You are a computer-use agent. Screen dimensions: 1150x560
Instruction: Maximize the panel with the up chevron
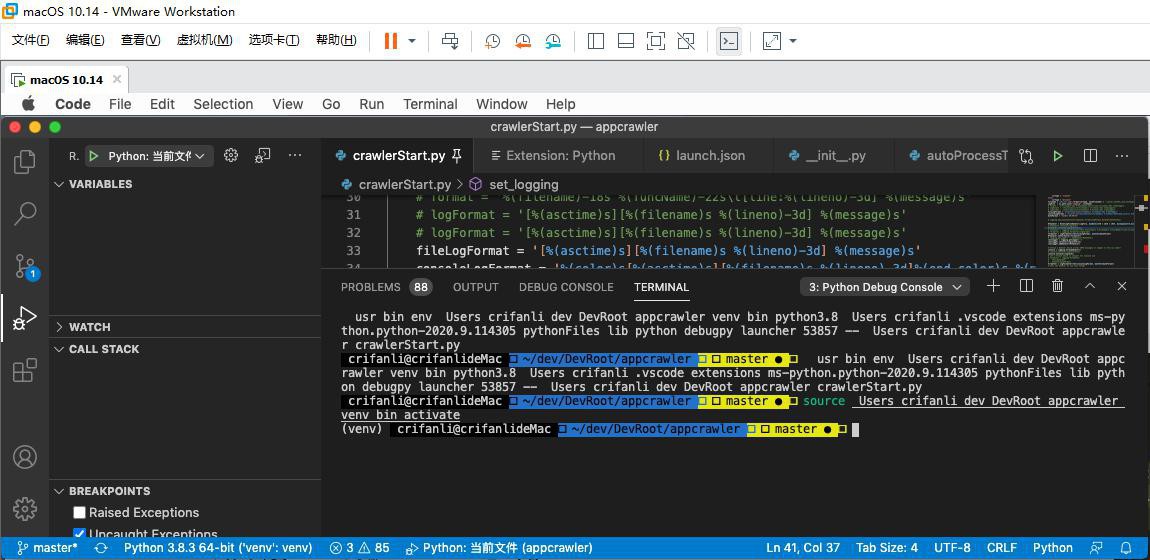click(1090, 286)
